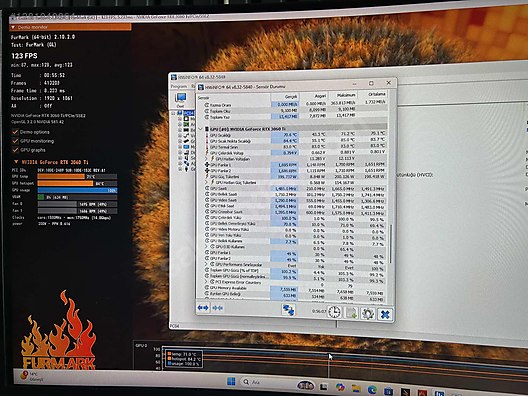528x396 pixels.
Task: Expand the GPU Hatları Voltajları sub-group
Action: [206, 158]
